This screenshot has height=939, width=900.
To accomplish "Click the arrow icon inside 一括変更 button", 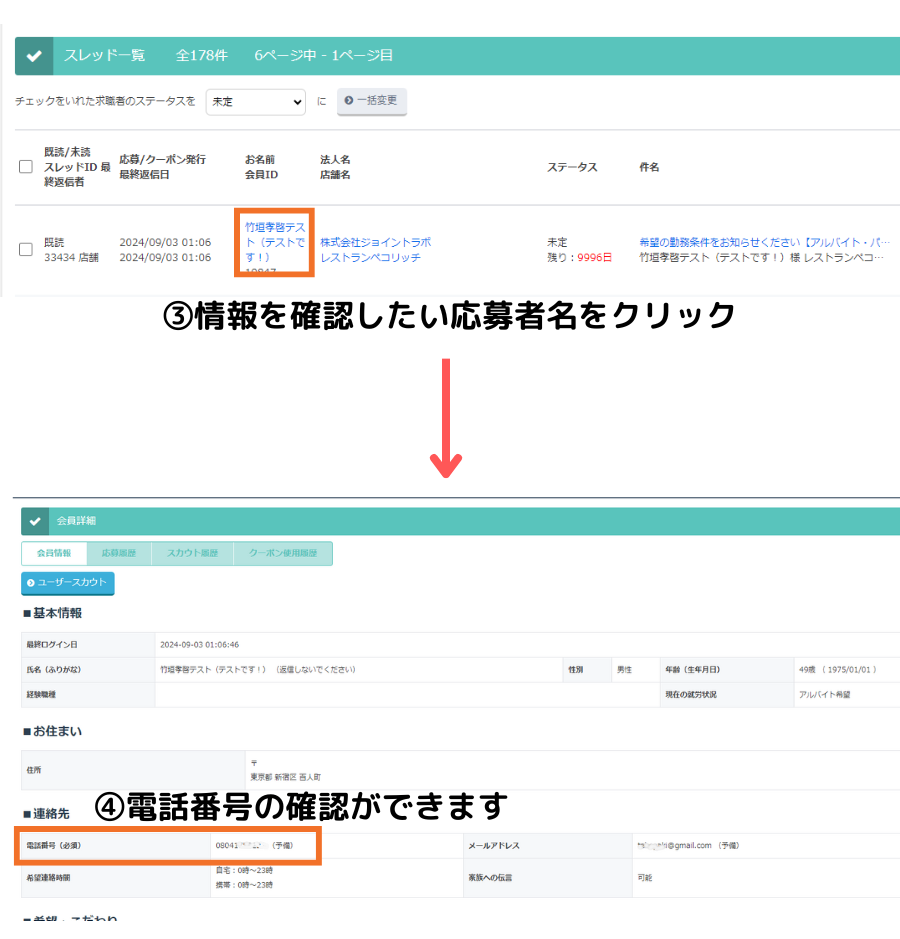I will pyautogui.click(x=350, y=101).
